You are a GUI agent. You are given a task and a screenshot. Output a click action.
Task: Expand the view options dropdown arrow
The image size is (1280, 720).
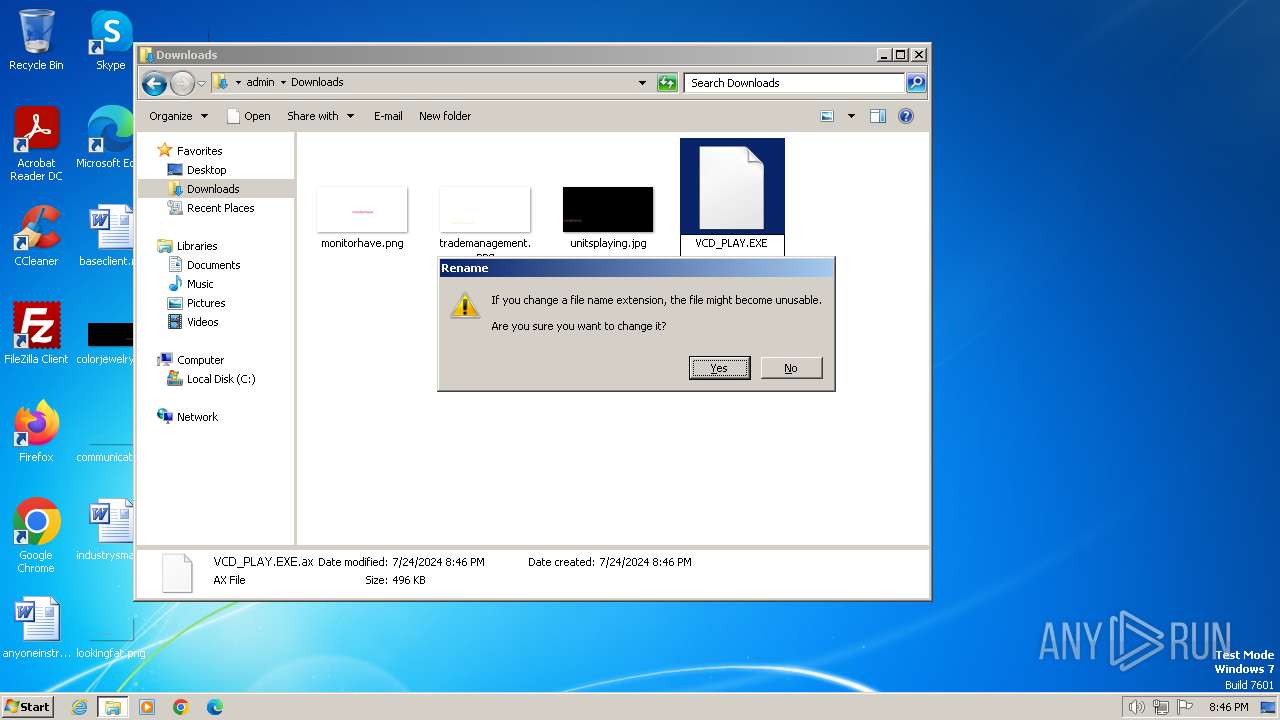coord(851,116)
